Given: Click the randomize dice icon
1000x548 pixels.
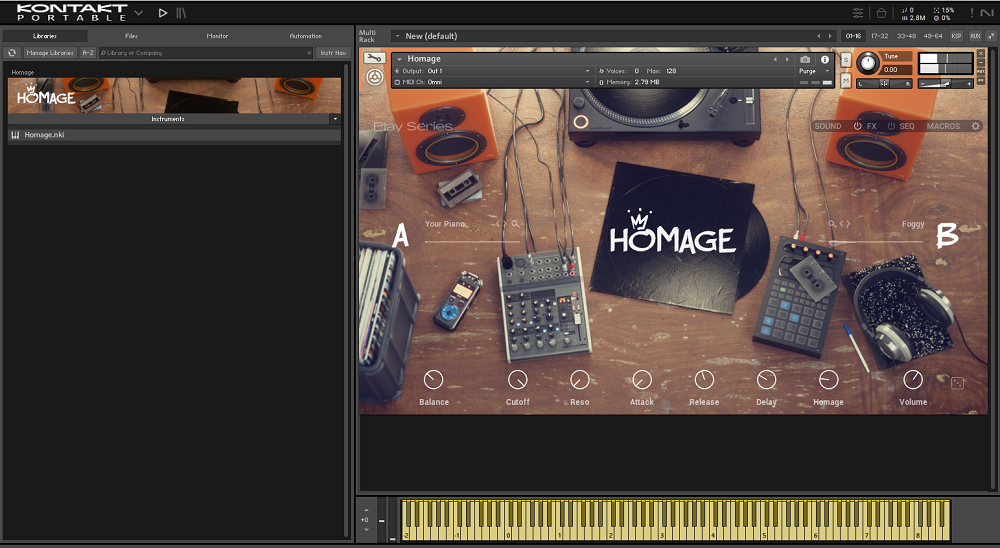Looking at the screenshot, I should pos(956,383).
